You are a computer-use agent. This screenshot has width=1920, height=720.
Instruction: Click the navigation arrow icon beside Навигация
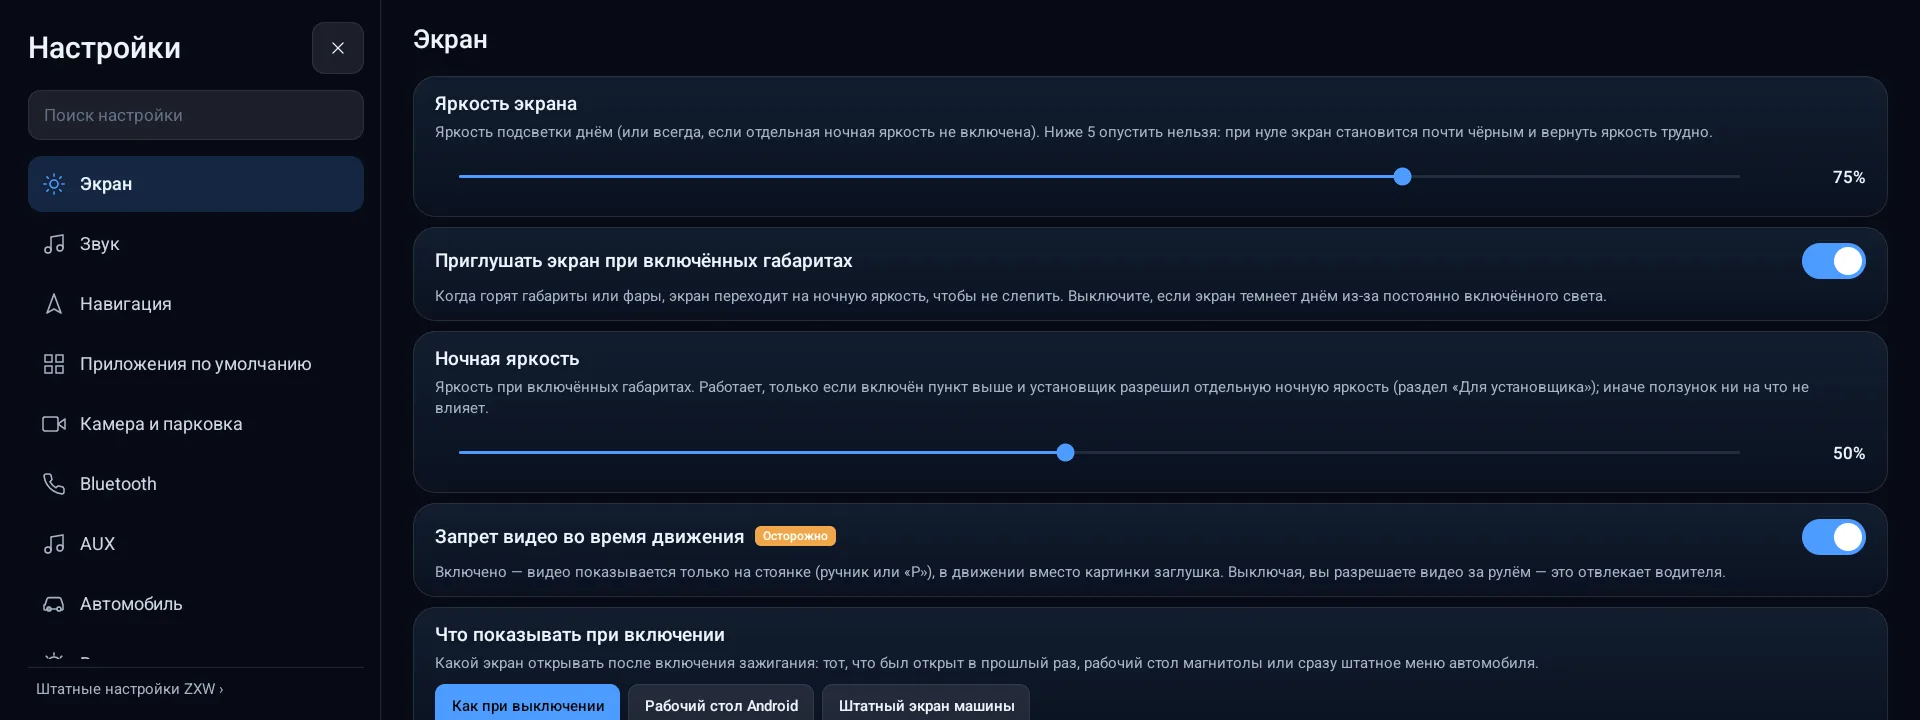[x=54, y=304]
